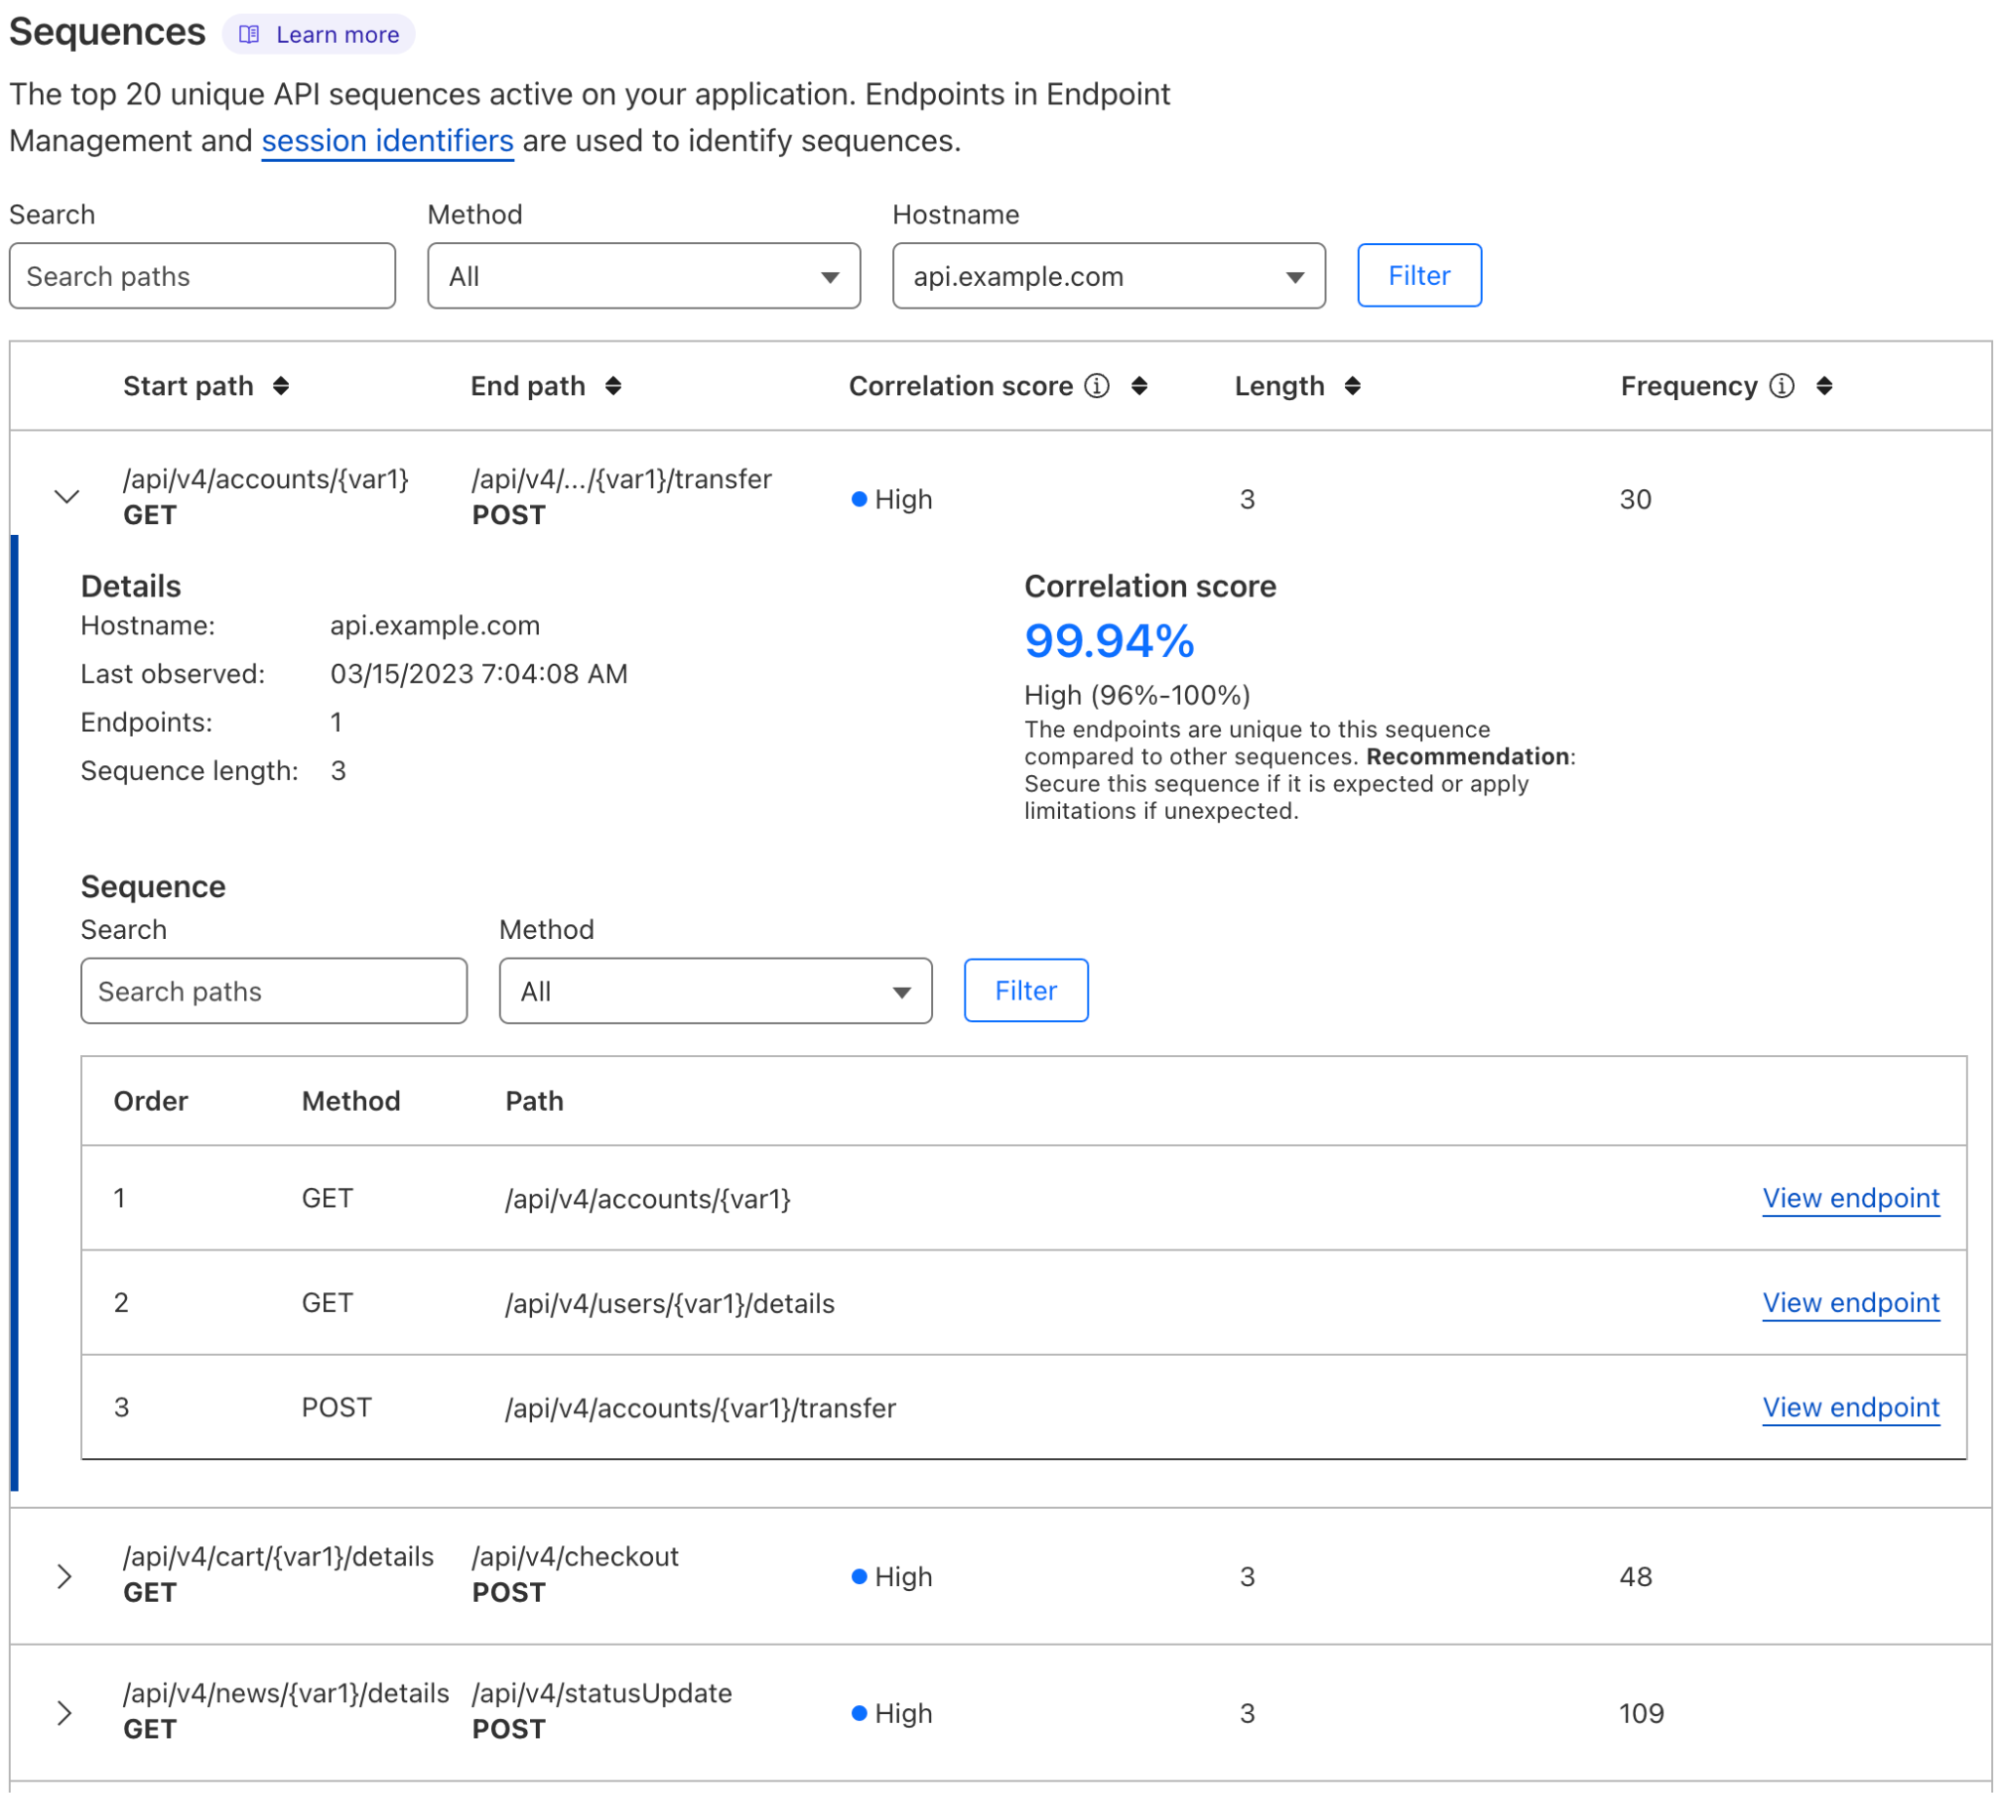The height and width of the screenshot is (1794, 1999).
Task: Click the End path sort arrows
Action: 613,386
